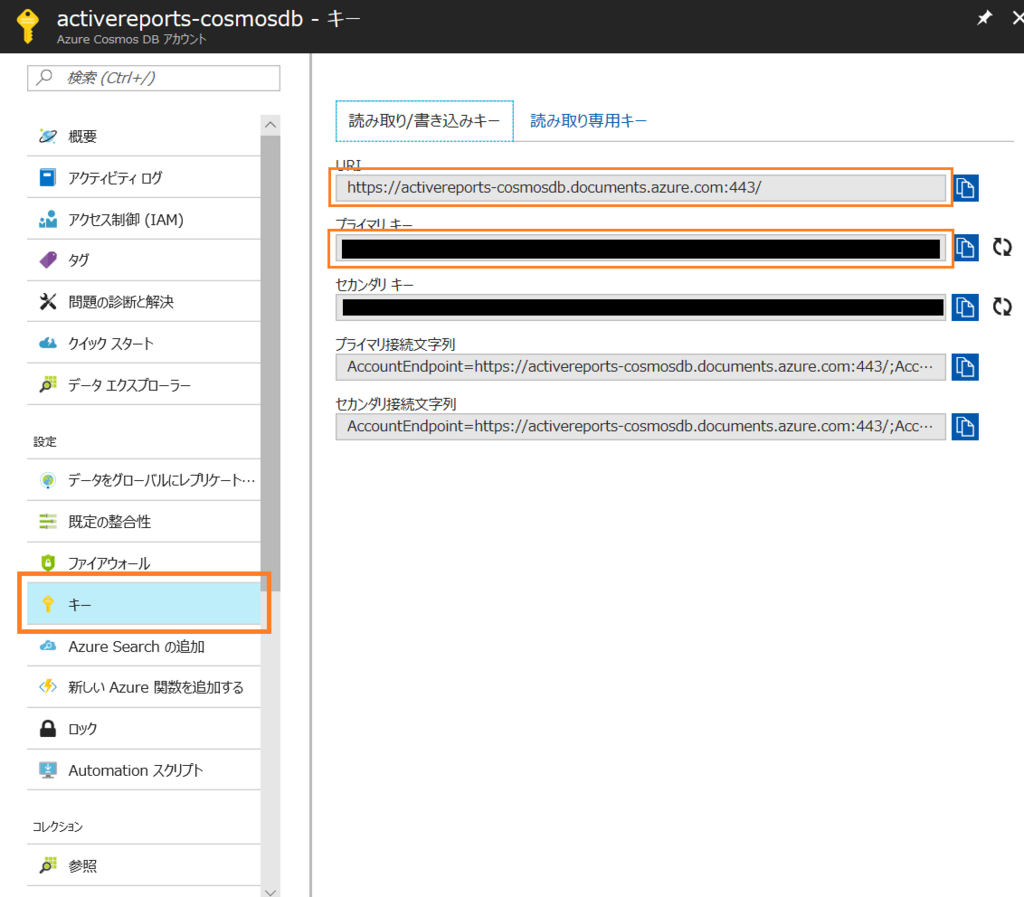
Task: Click the 問題の診断と解決 wrench icon
Action: [48, 302]
